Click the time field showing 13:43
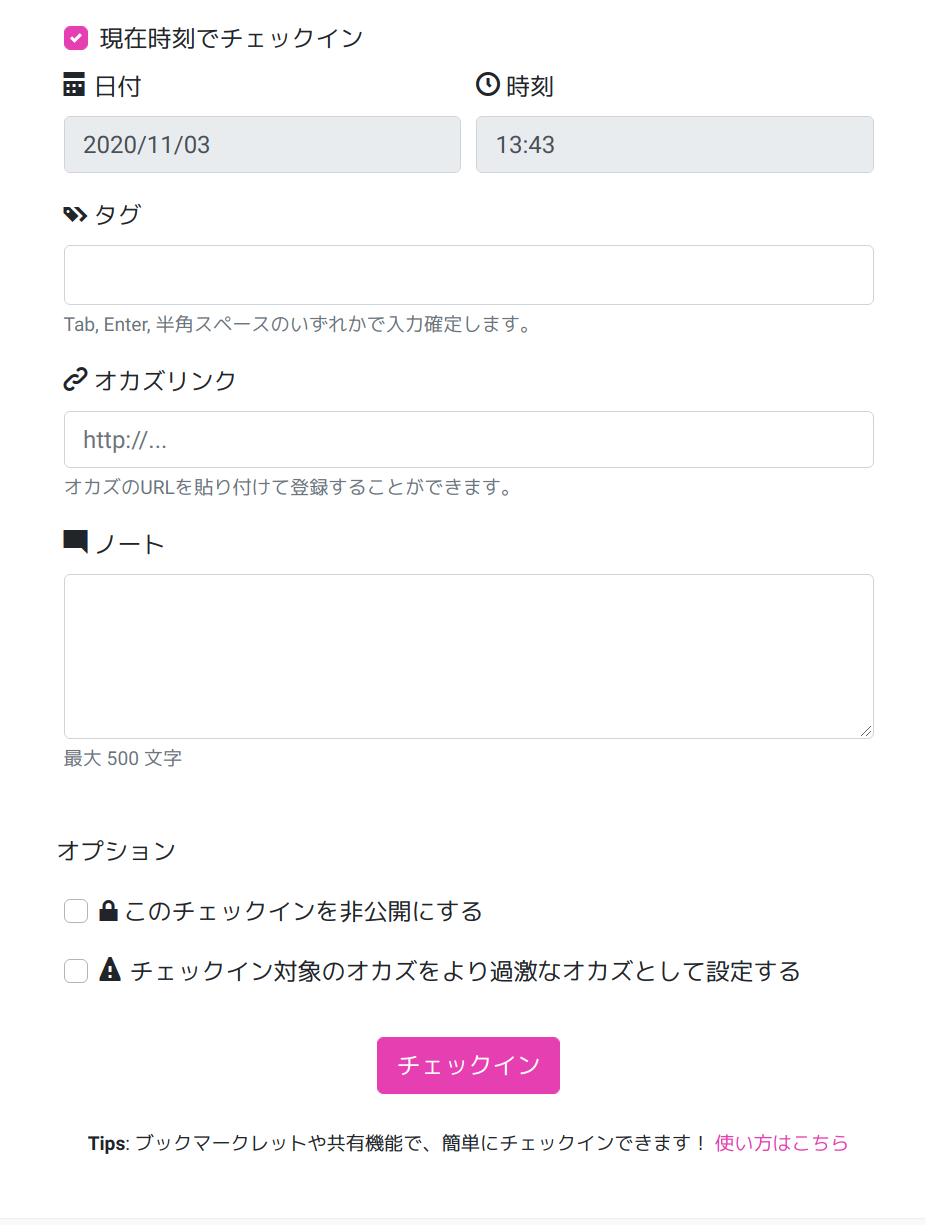 pyautogui.click(x=674, y=145)
